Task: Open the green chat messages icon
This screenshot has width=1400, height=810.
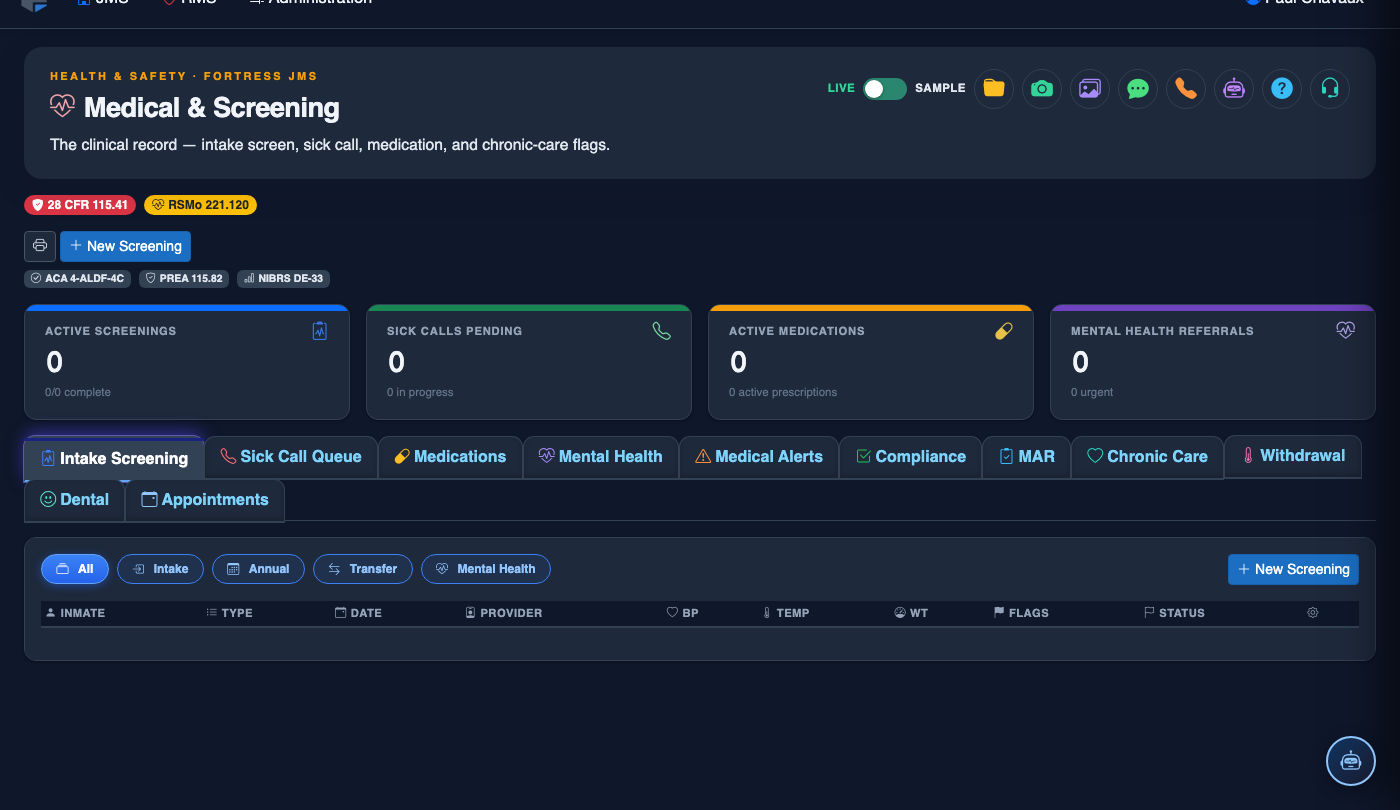Action: point(1138,88)
